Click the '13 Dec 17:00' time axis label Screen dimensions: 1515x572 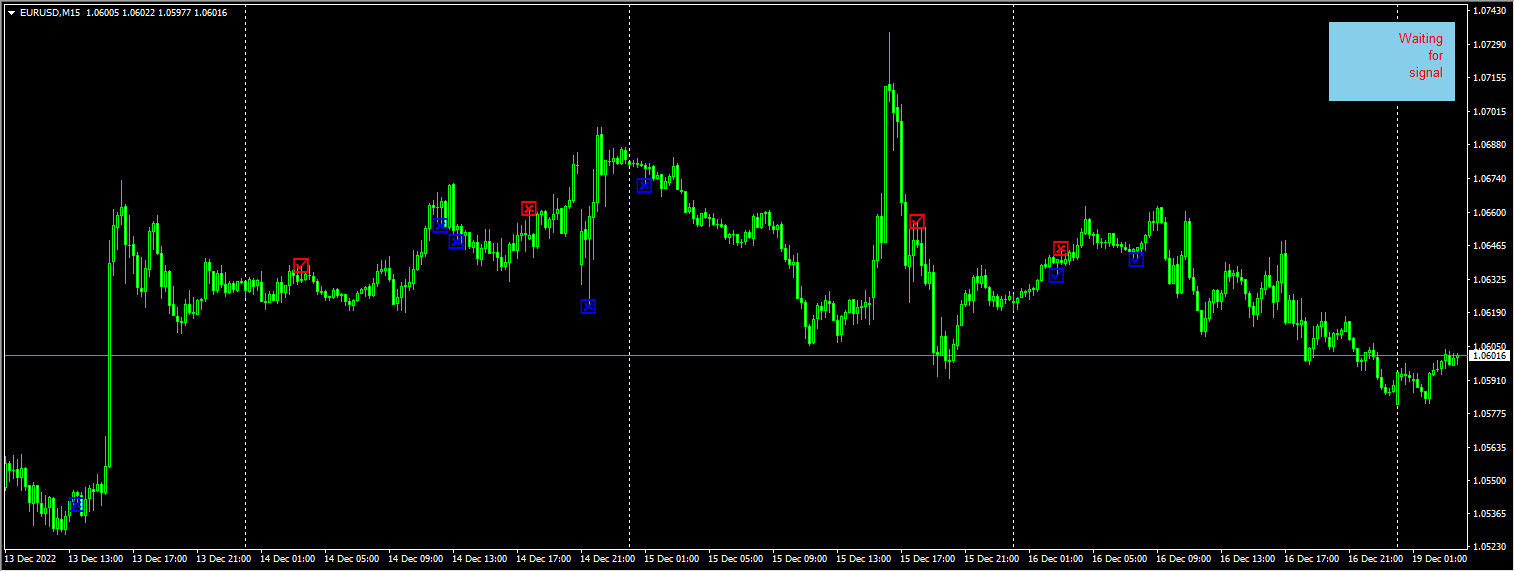(159, 559)
